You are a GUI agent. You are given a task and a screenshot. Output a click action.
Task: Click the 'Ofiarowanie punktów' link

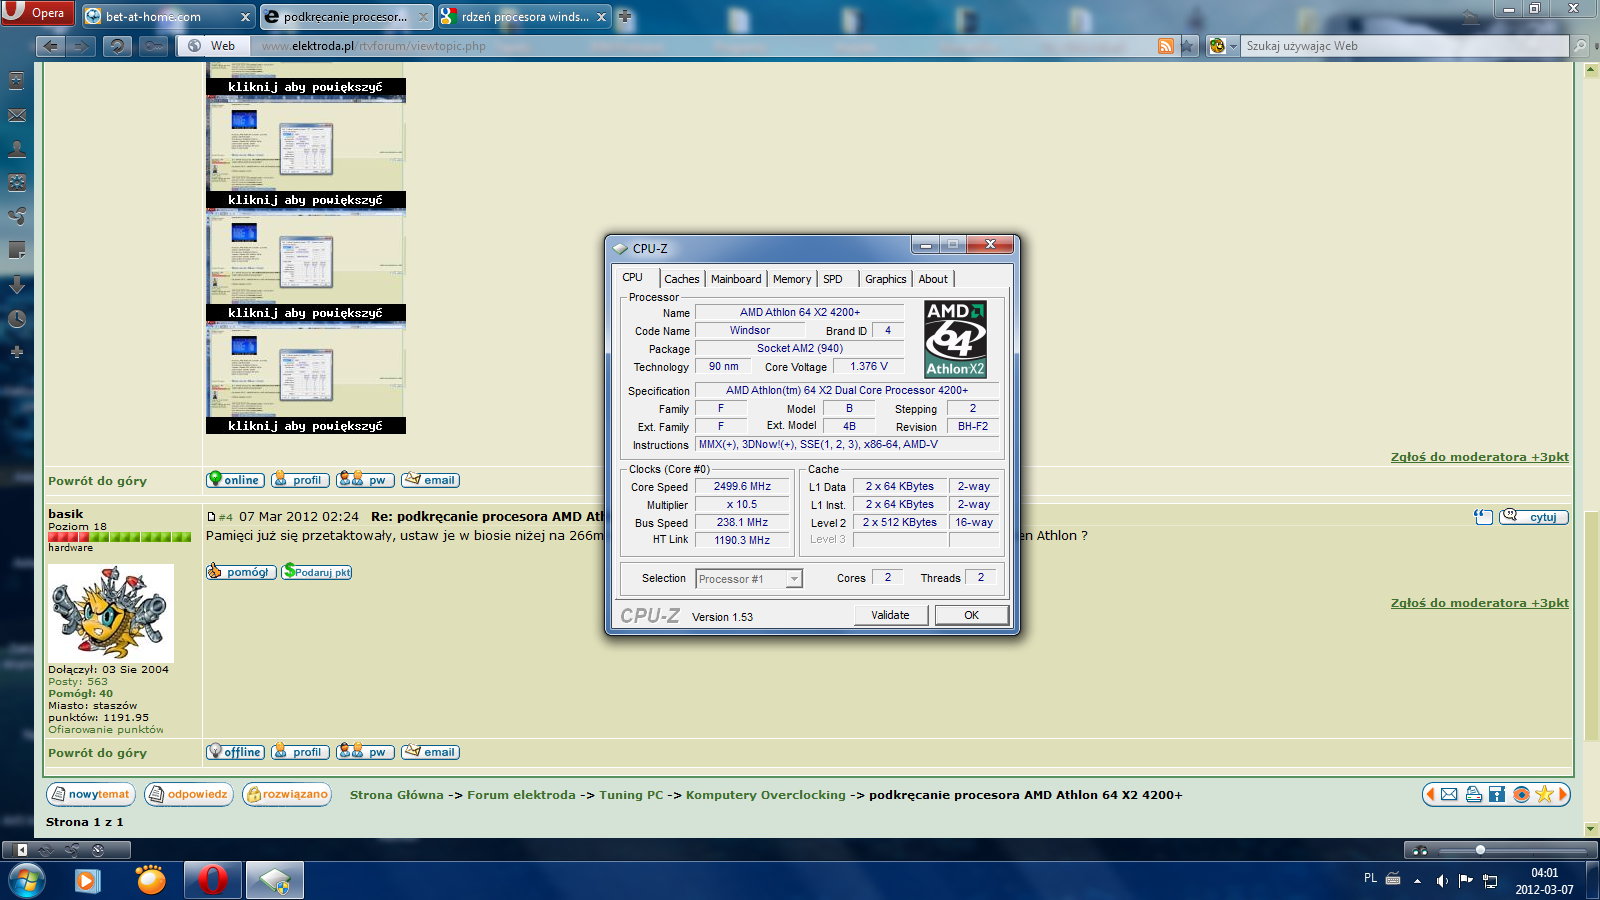click(x=106, y=730)
